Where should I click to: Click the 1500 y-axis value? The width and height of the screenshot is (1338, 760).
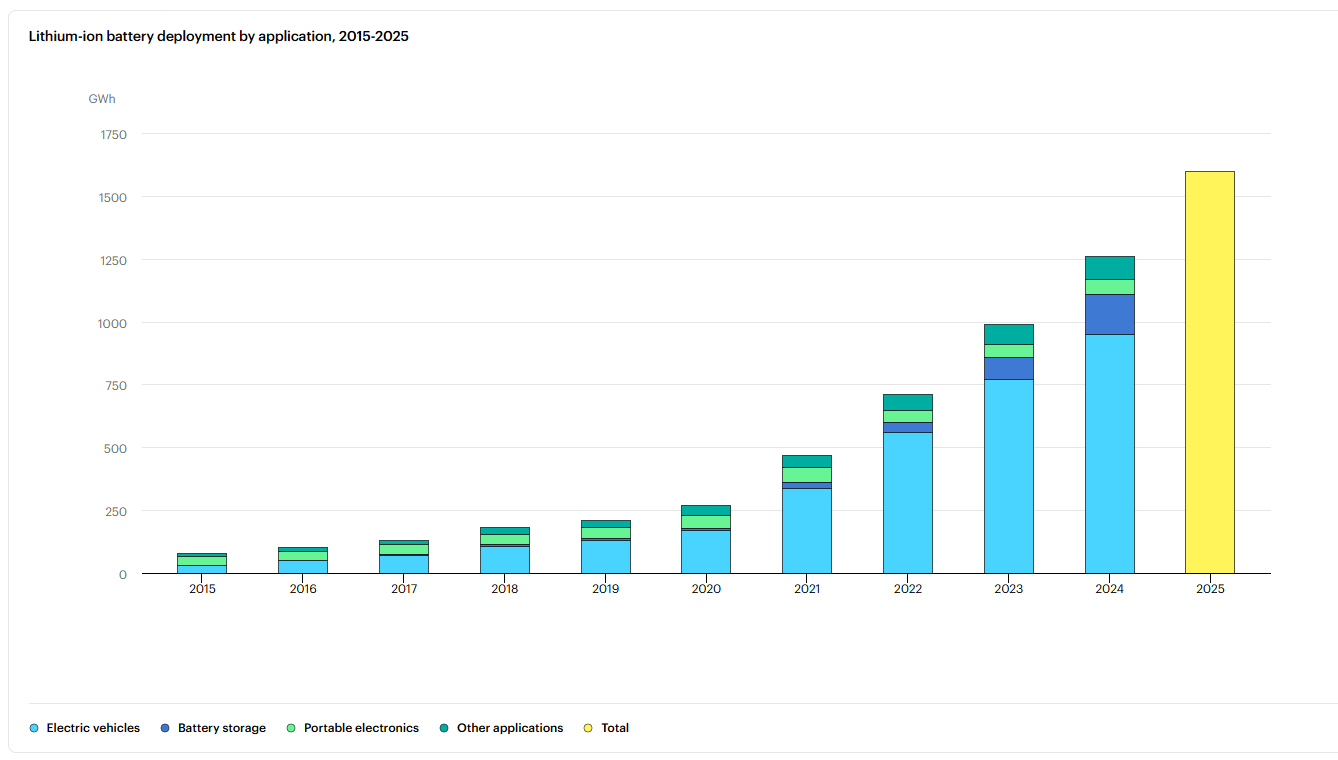coord(114,197)
